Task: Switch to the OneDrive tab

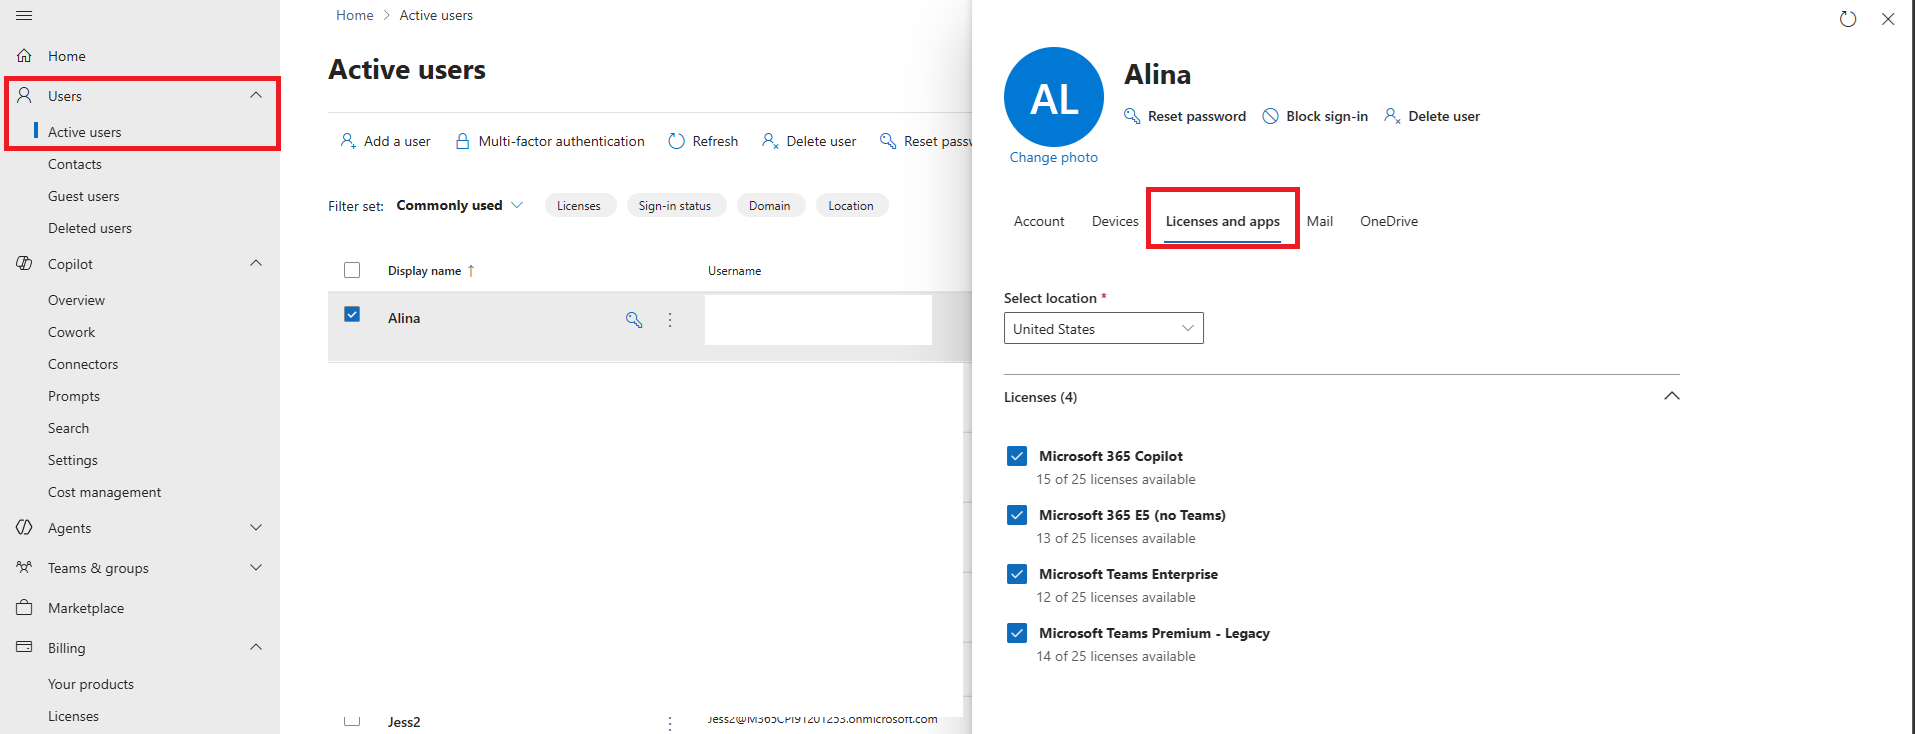Action: pos(1388,221)
